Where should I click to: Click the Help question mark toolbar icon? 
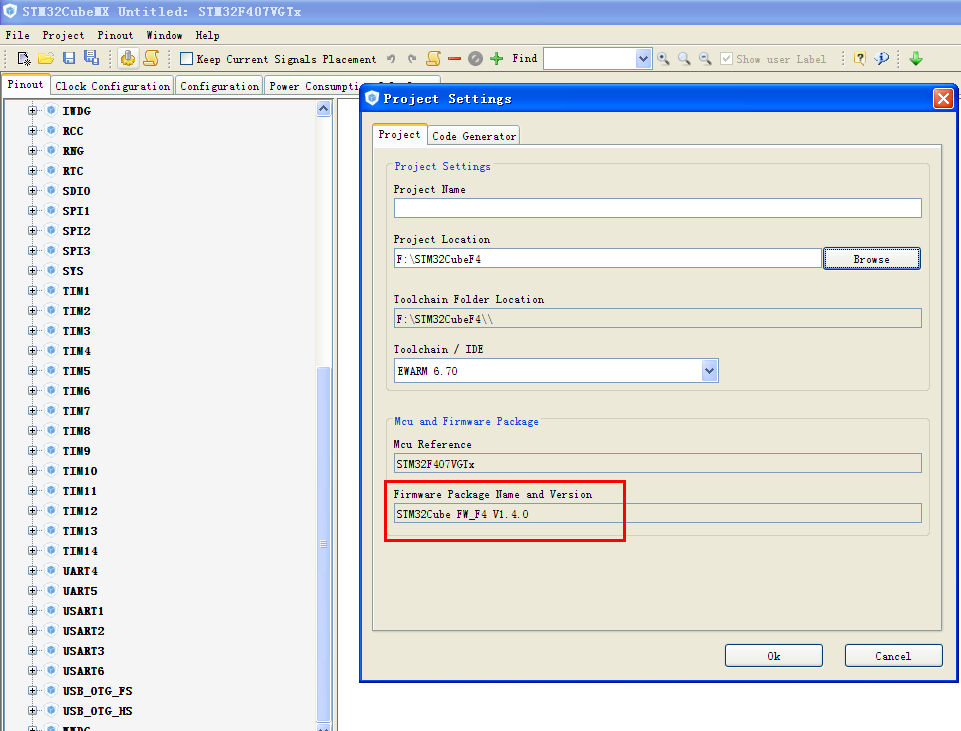pyautogui.click(x=860, y=59)
